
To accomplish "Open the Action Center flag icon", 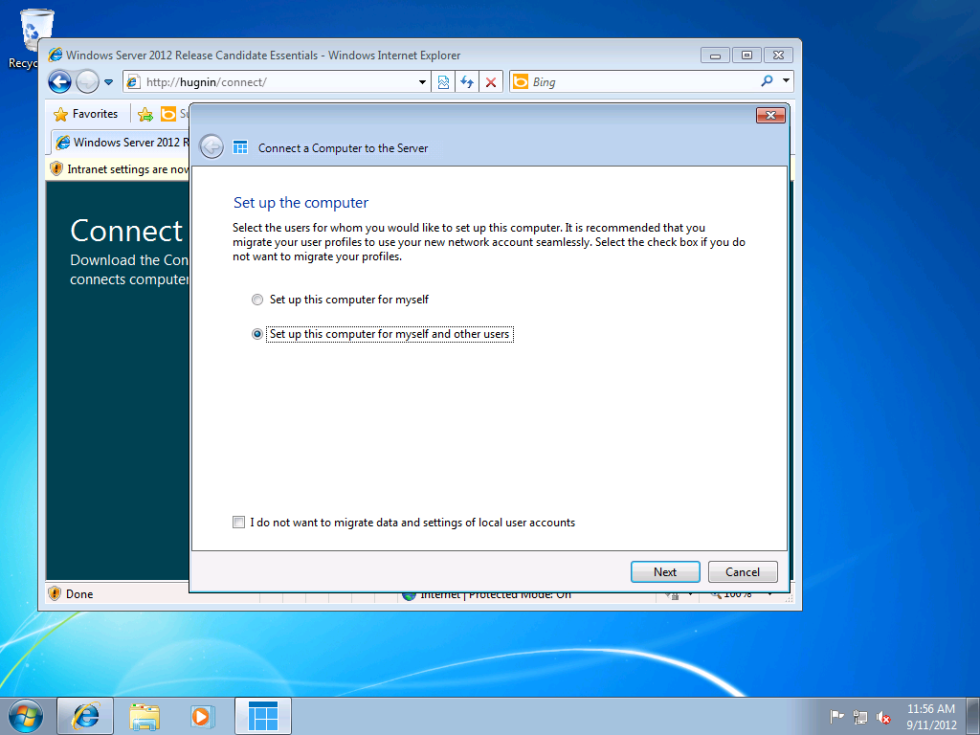I will 838,716.
